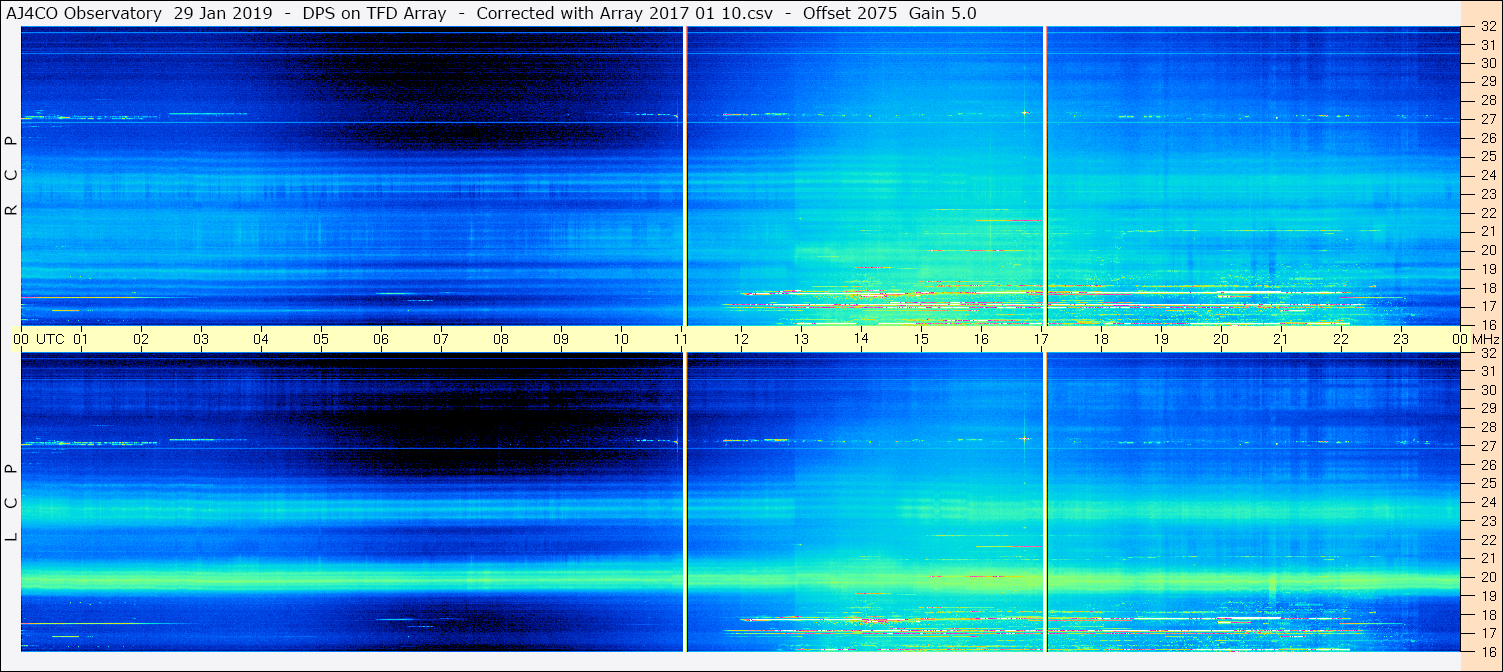The image size is (1503, 672).
Task: Click the 15 hour tick label
Action: point(921,339)
